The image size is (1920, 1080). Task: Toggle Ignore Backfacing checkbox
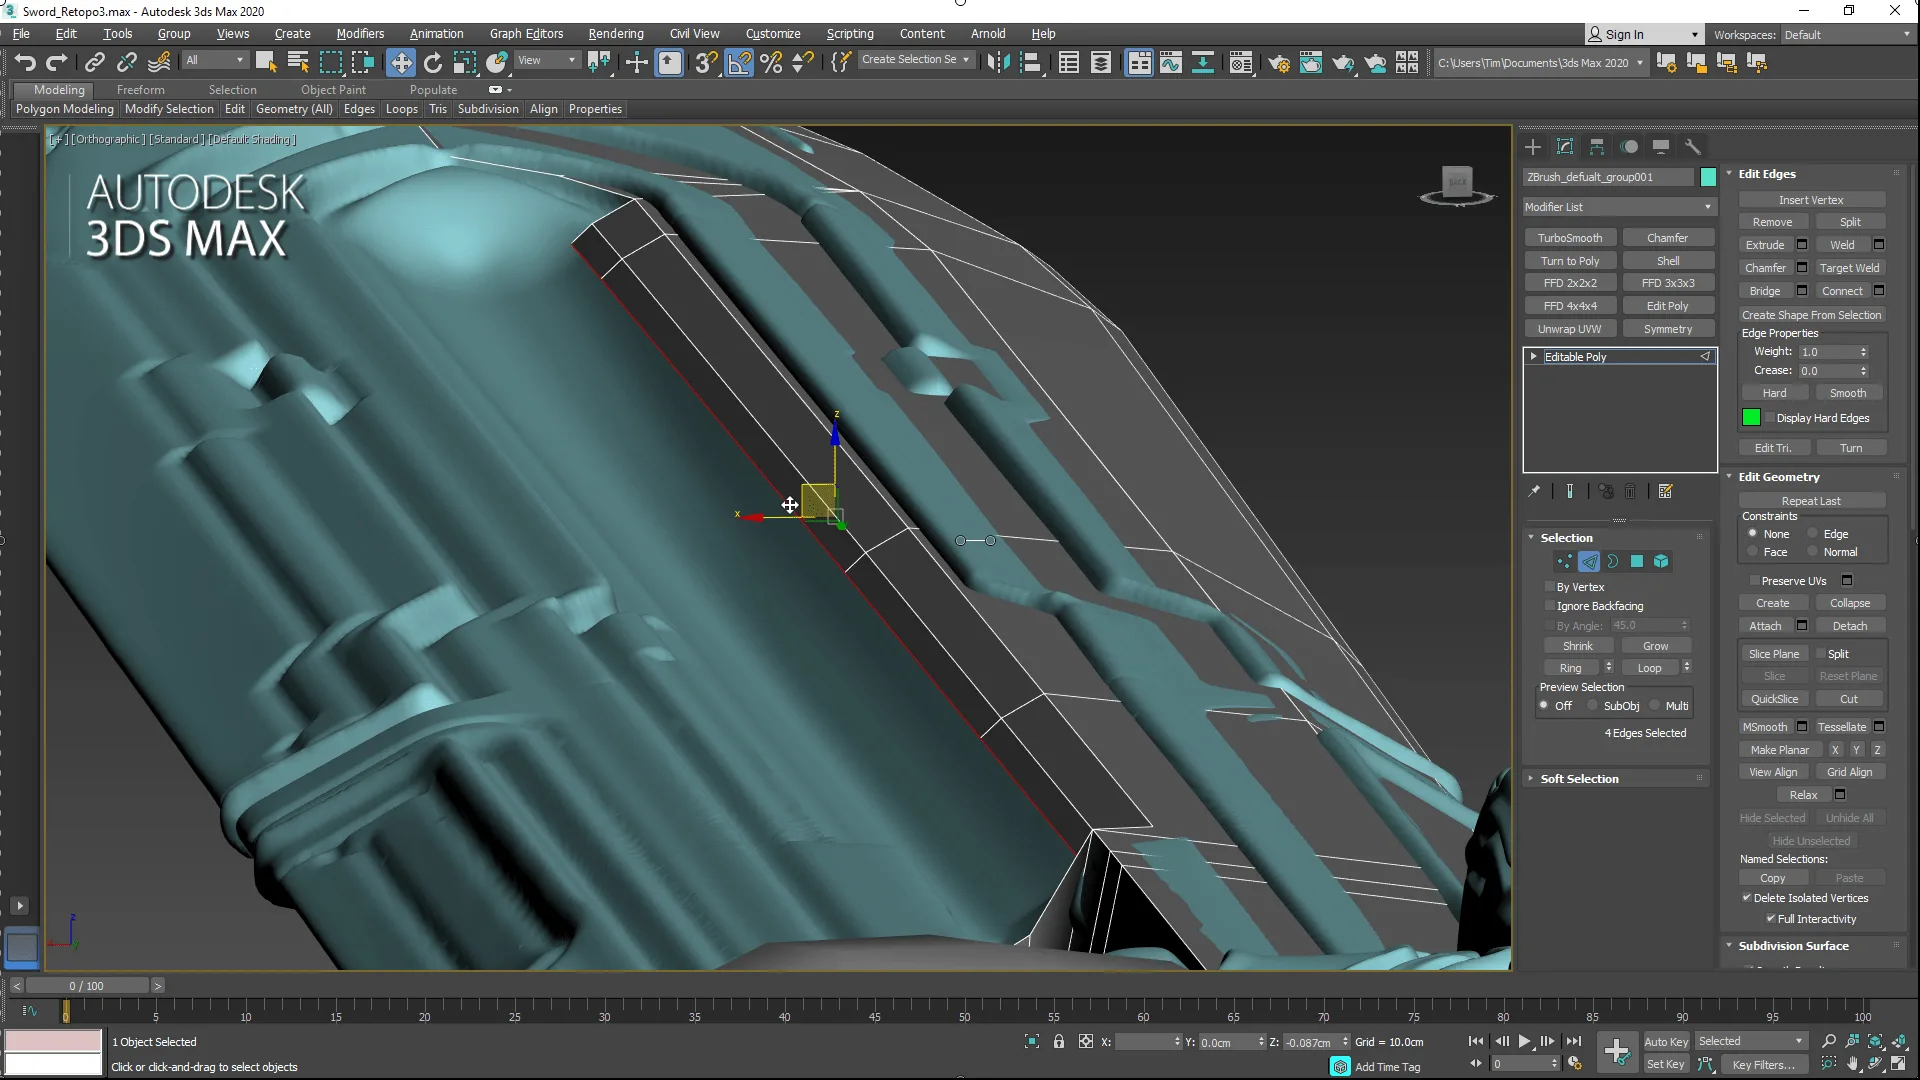(x=1550, y=606)
